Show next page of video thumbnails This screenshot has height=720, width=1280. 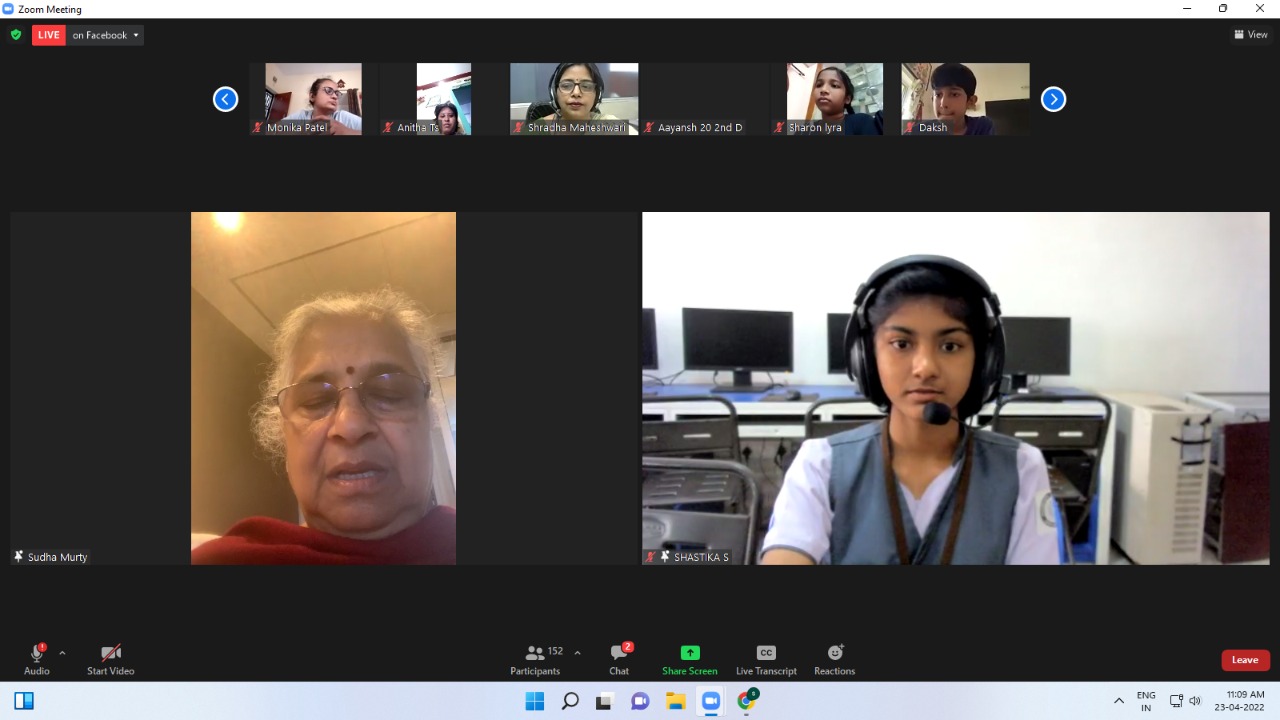tap(1053, 99)
